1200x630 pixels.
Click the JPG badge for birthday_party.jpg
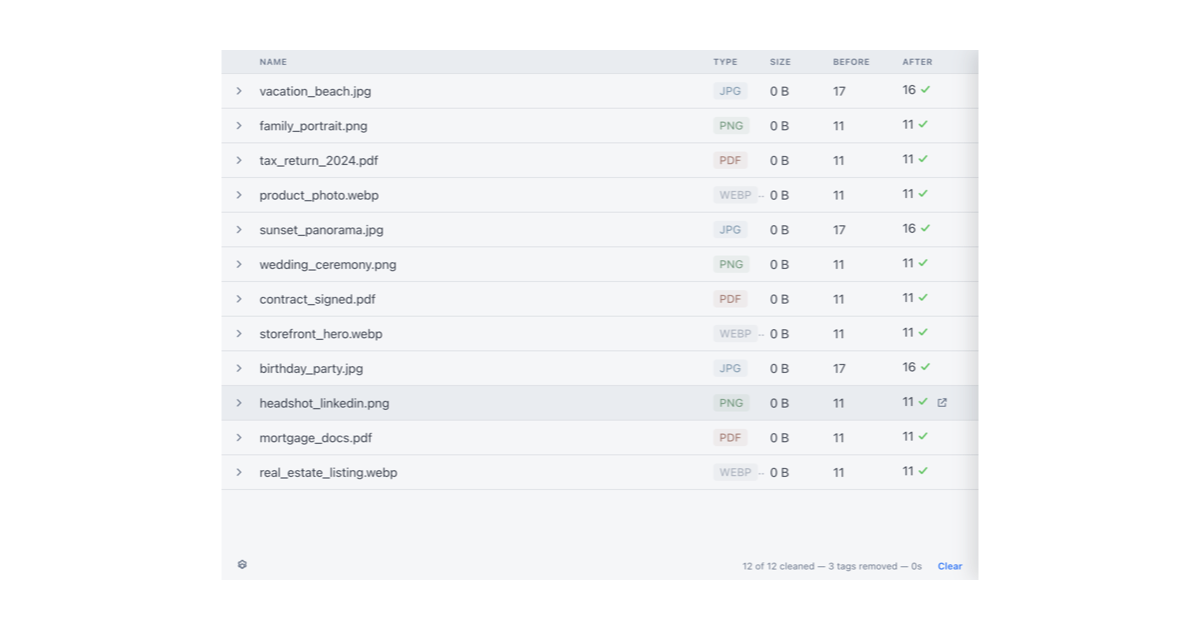pos(730,369)
